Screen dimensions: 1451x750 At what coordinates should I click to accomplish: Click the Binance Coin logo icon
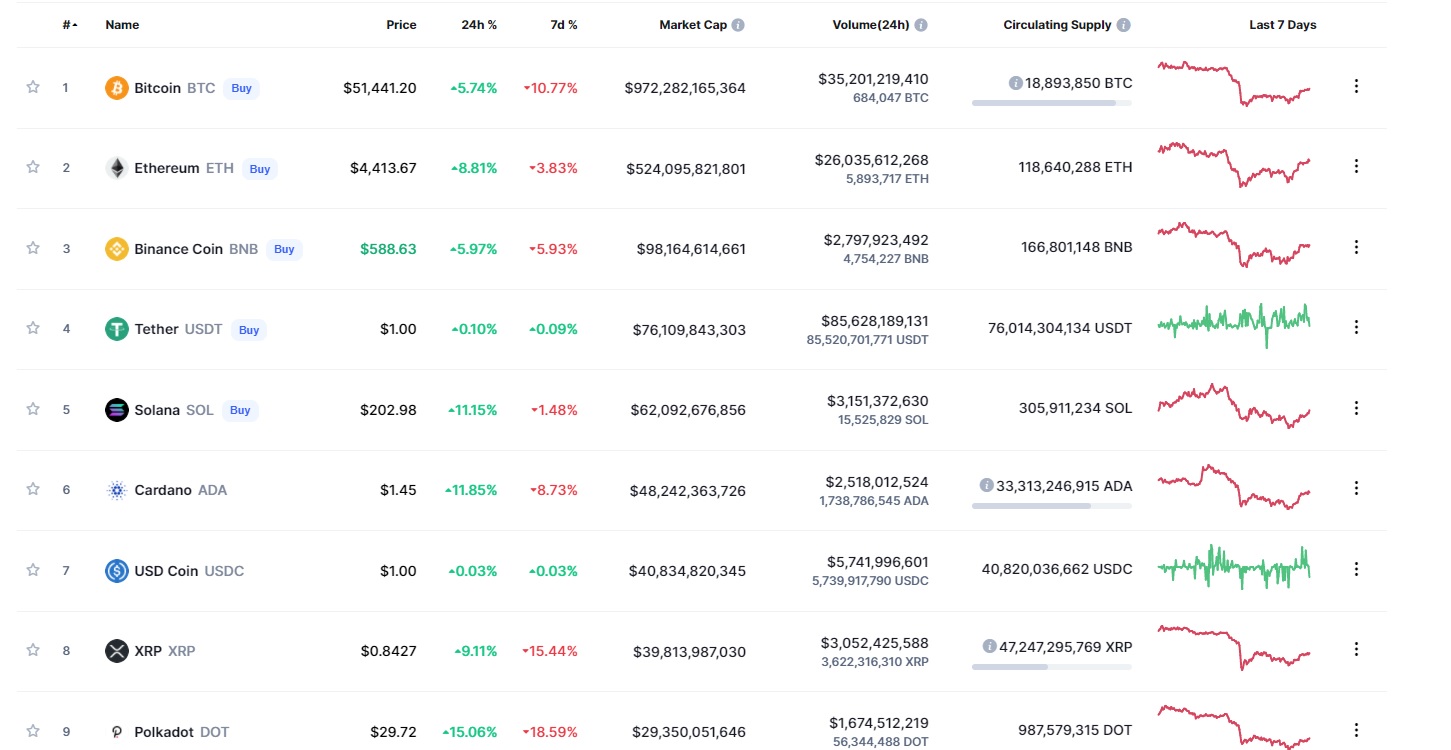click(117, 249)
